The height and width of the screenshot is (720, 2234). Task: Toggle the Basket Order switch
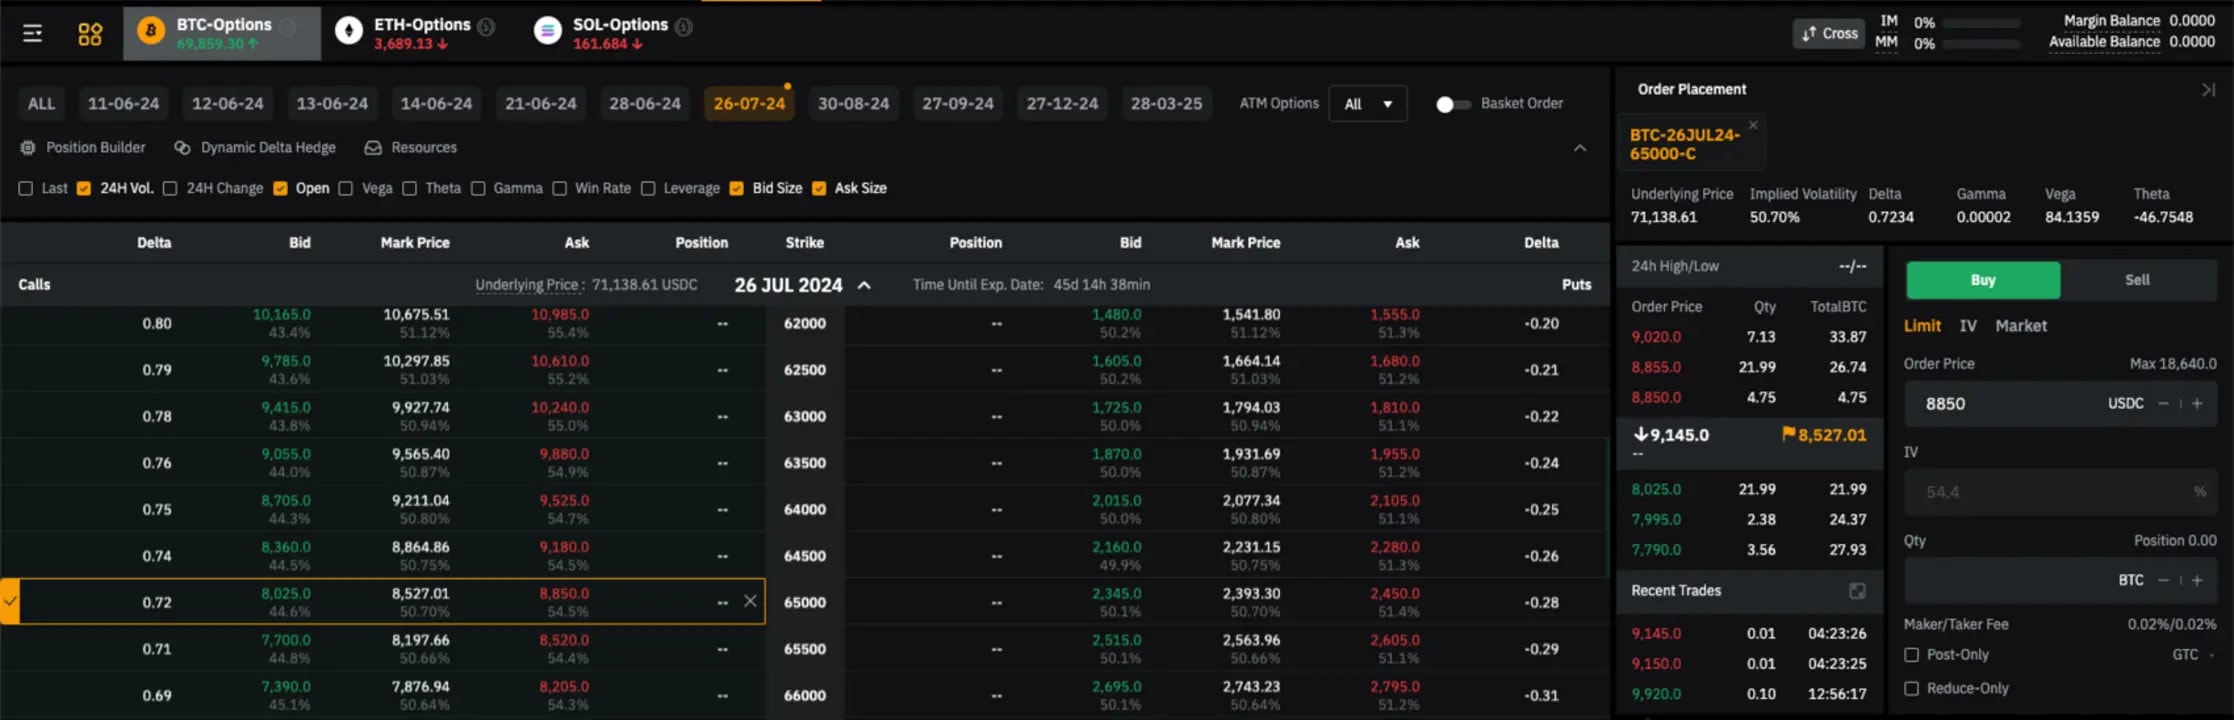point(1453,104)
